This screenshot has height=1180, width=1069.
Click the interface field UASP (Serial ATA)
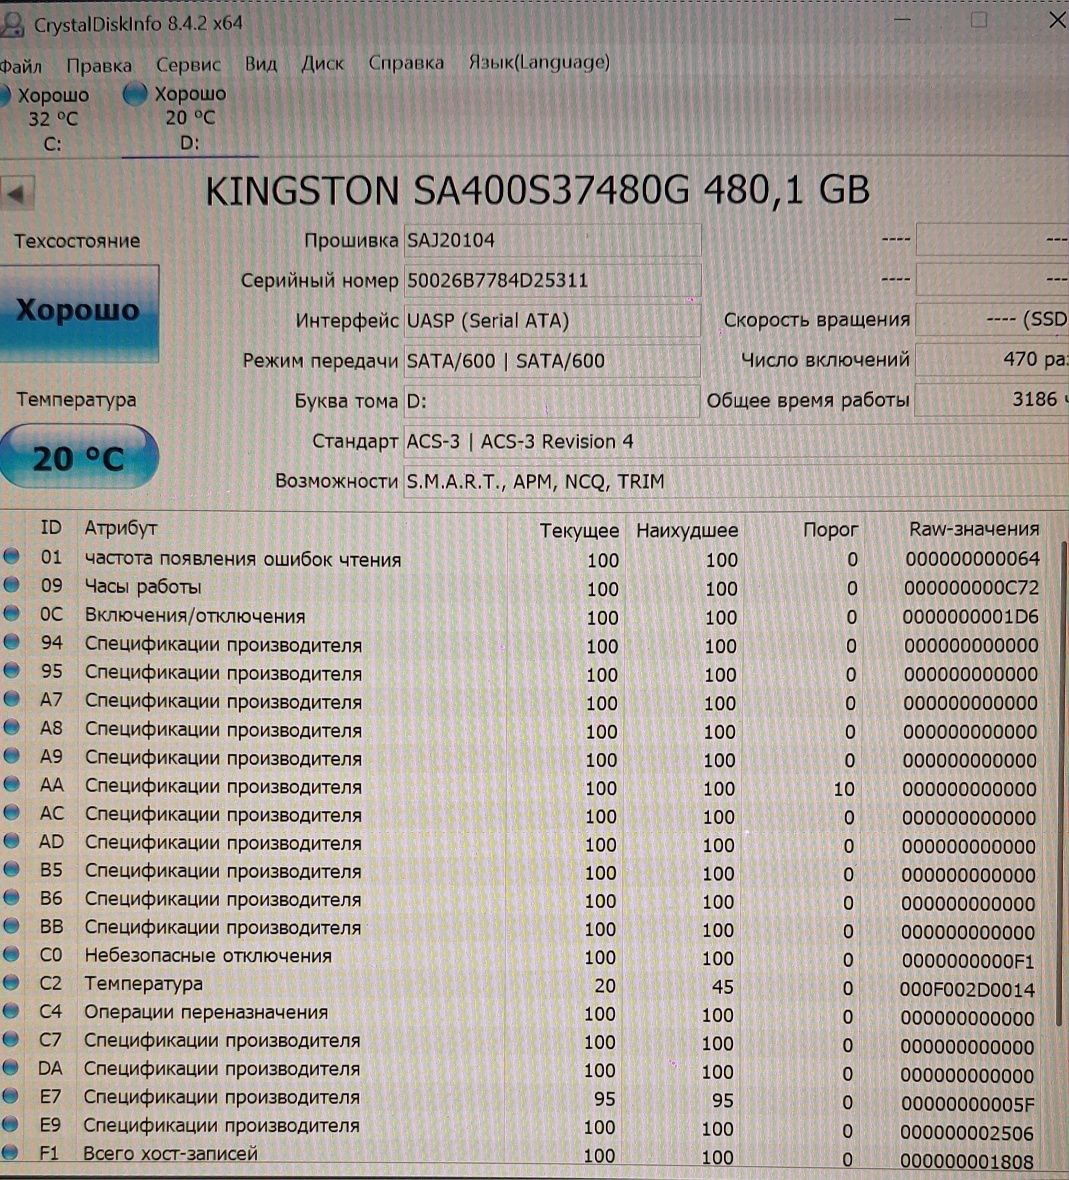(552, 321)
